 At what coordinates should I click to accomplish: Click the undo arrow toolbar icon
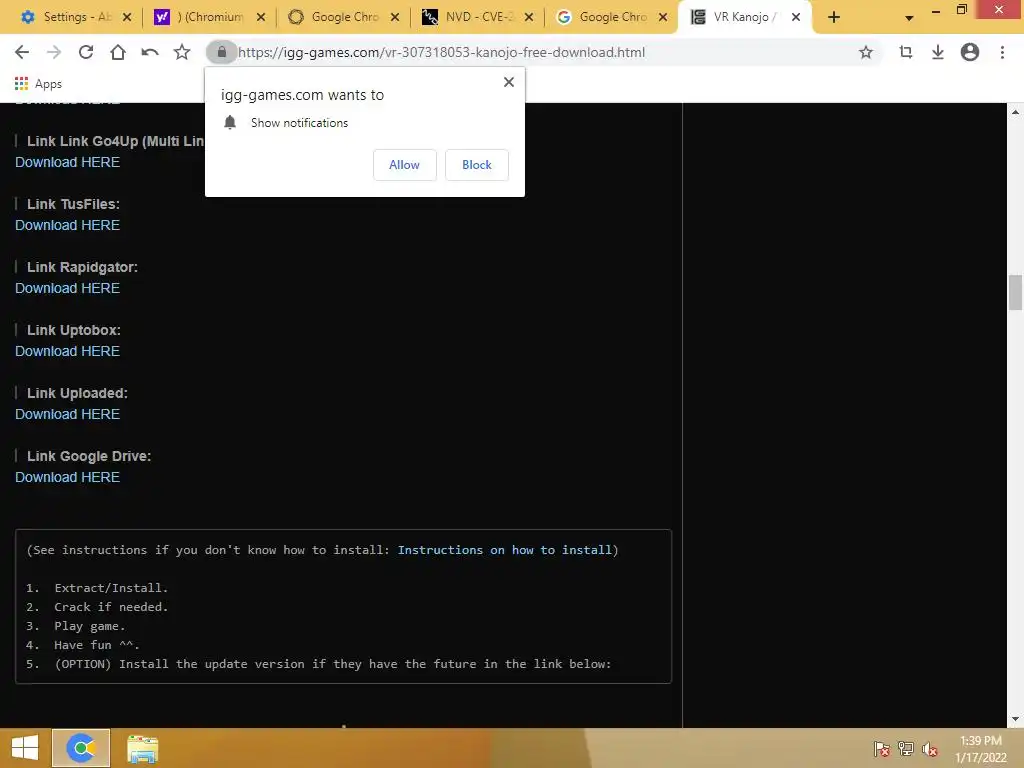pyautogui.click(x=150, y=52)
